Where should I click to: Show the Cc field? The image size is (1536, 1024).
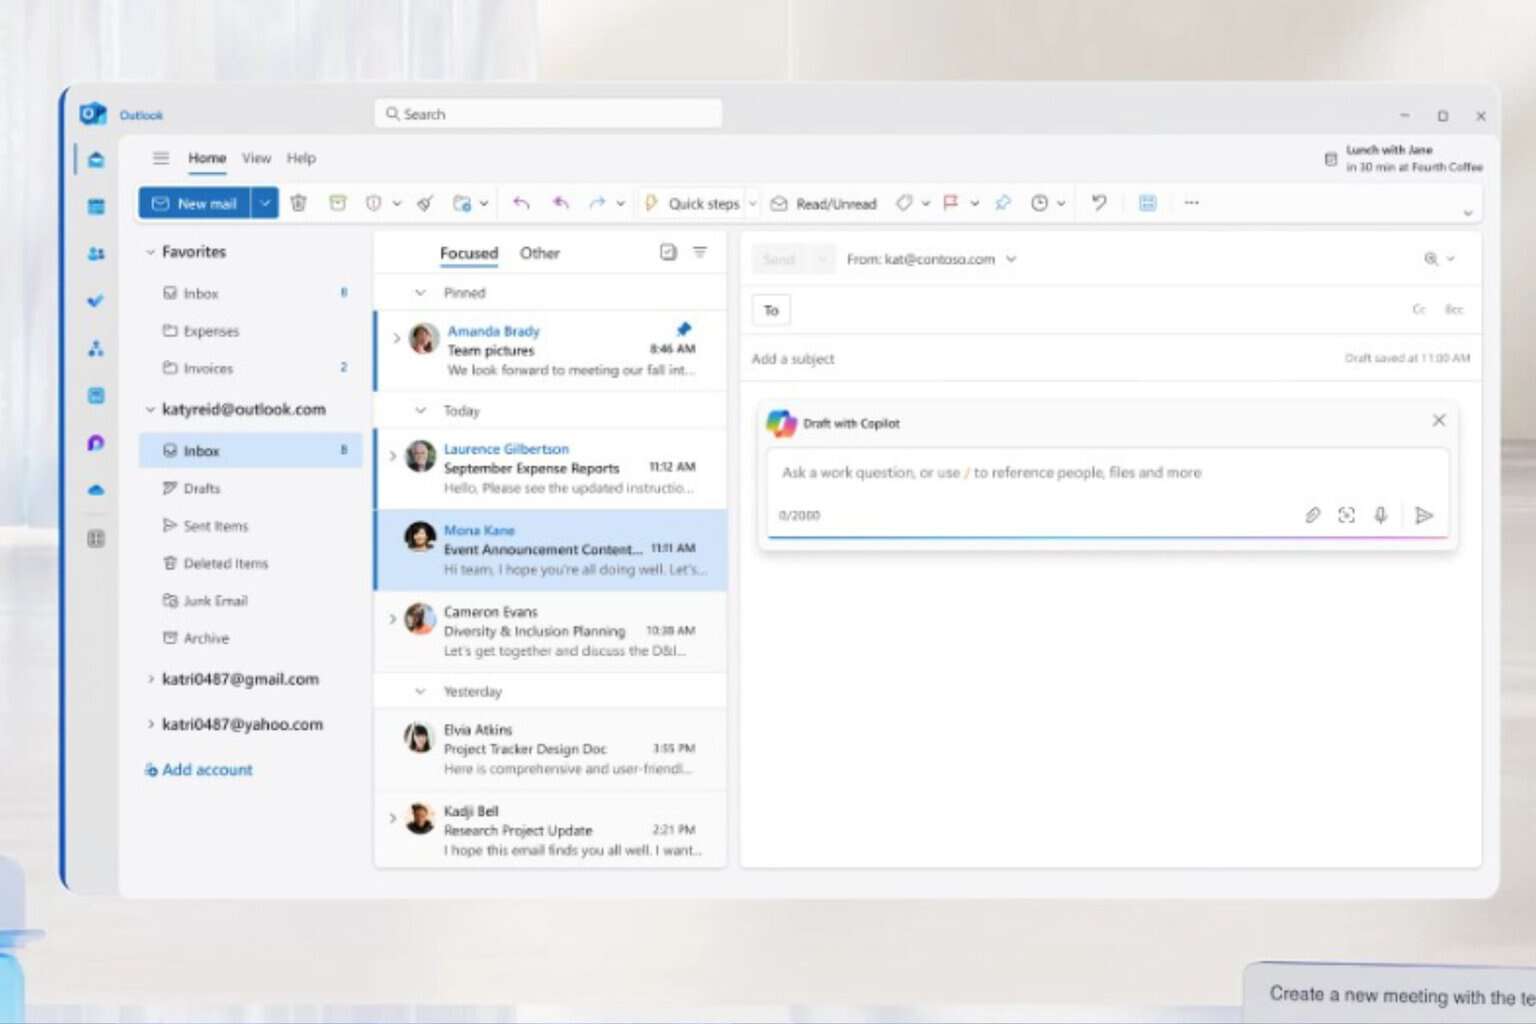pos(1418,309)
